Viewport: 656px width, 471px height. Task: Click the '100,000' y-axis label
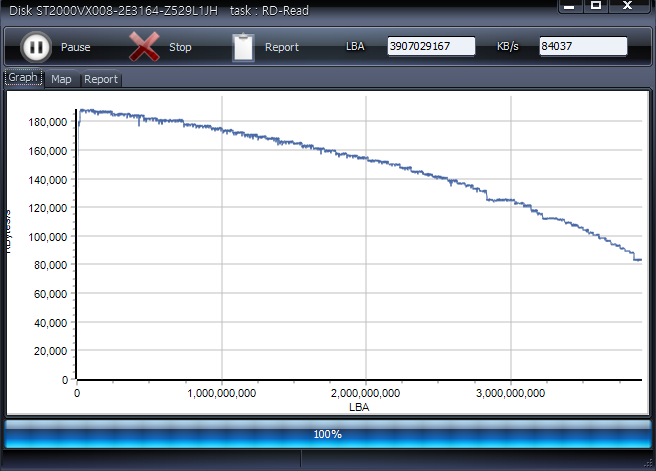click(x=48, y=237)
